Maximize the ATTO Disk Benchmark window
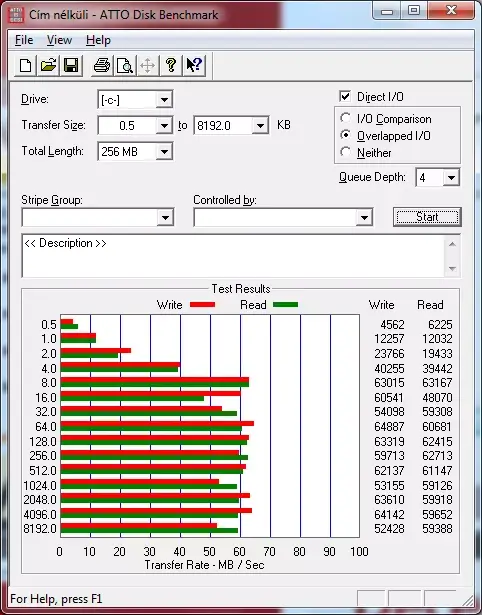The width and height of the screenshot is (482, 615). (x=414, y=11)
